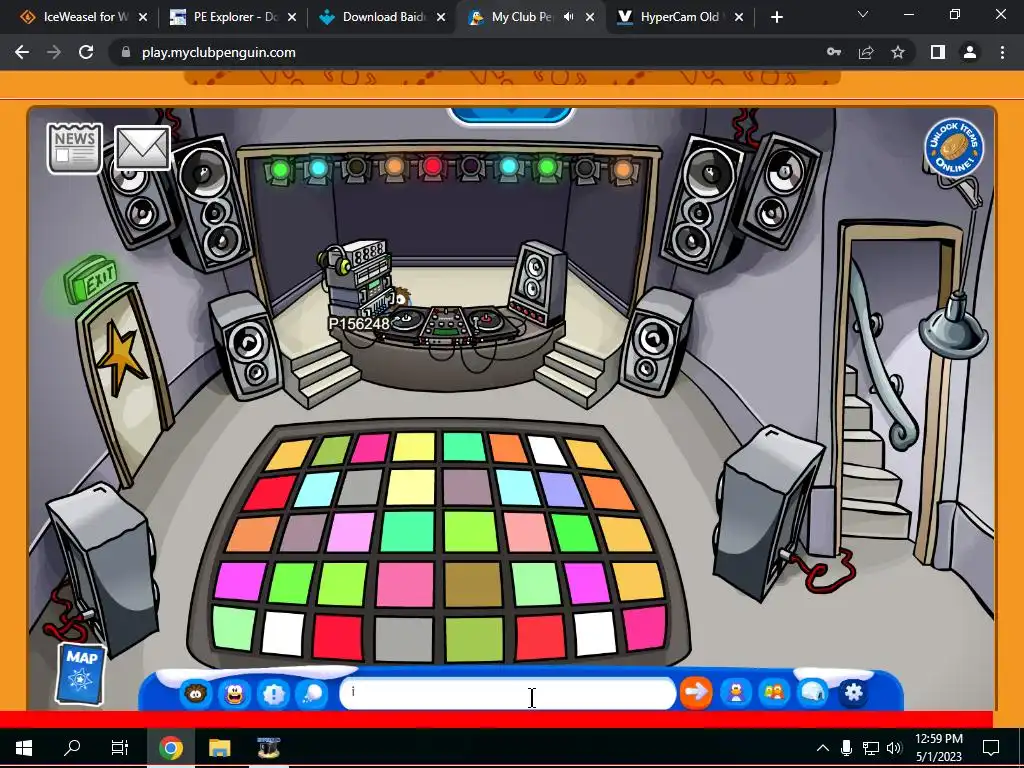Open the network tray icon
1024x768 pixels.
[871, 748]
